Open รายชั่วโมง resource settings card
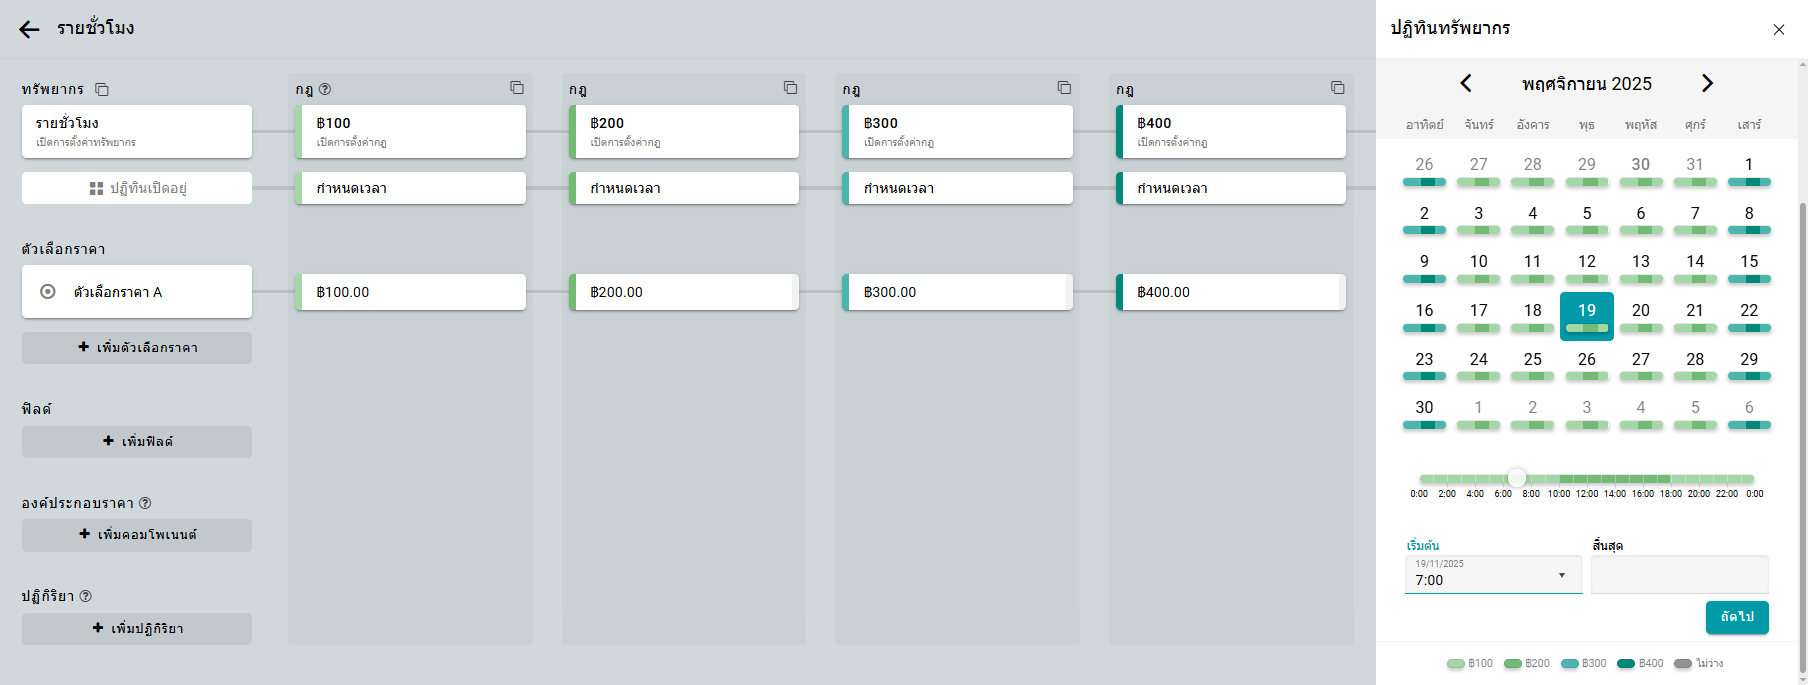Screen dimensions: 1808x685 click(x=137, y=131)
